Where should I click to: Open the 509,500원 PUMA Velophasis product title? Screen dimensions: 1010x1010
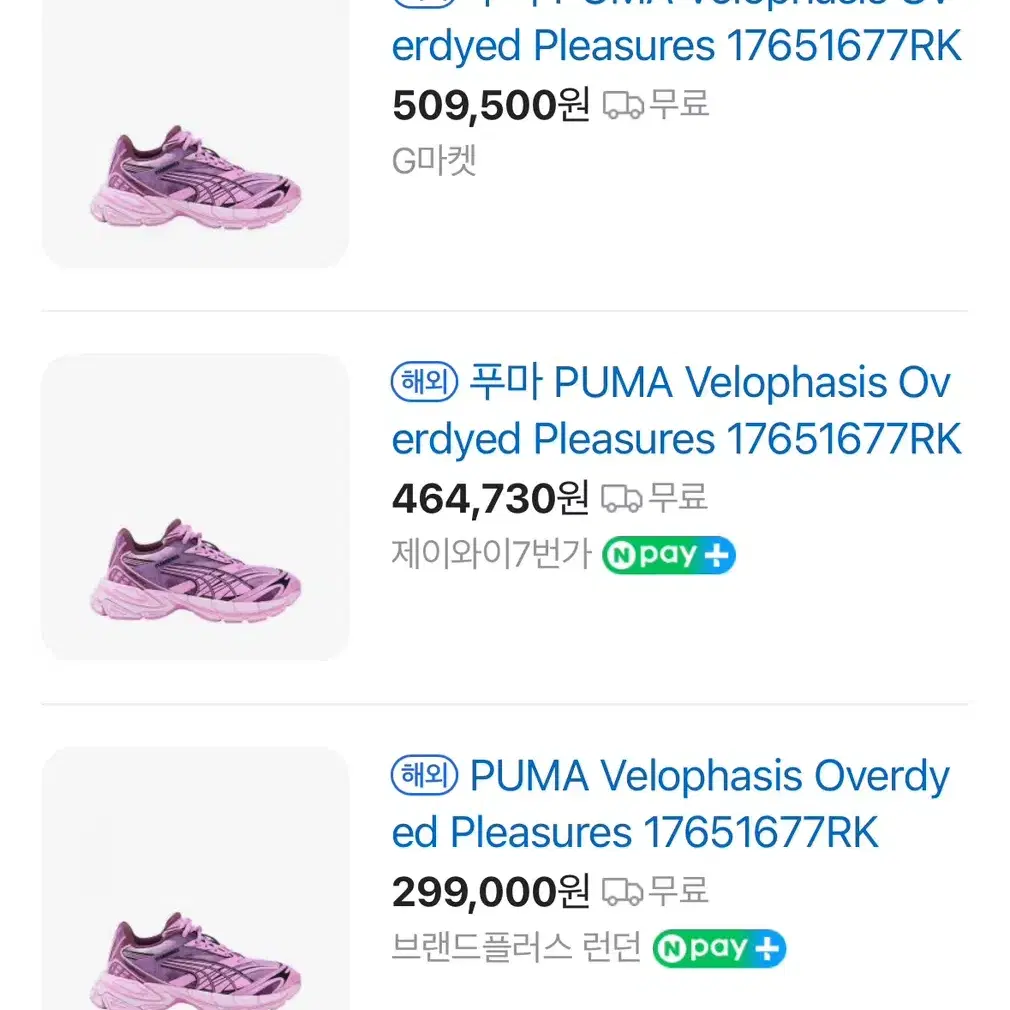pyautogui.click(x=676, y=29)
